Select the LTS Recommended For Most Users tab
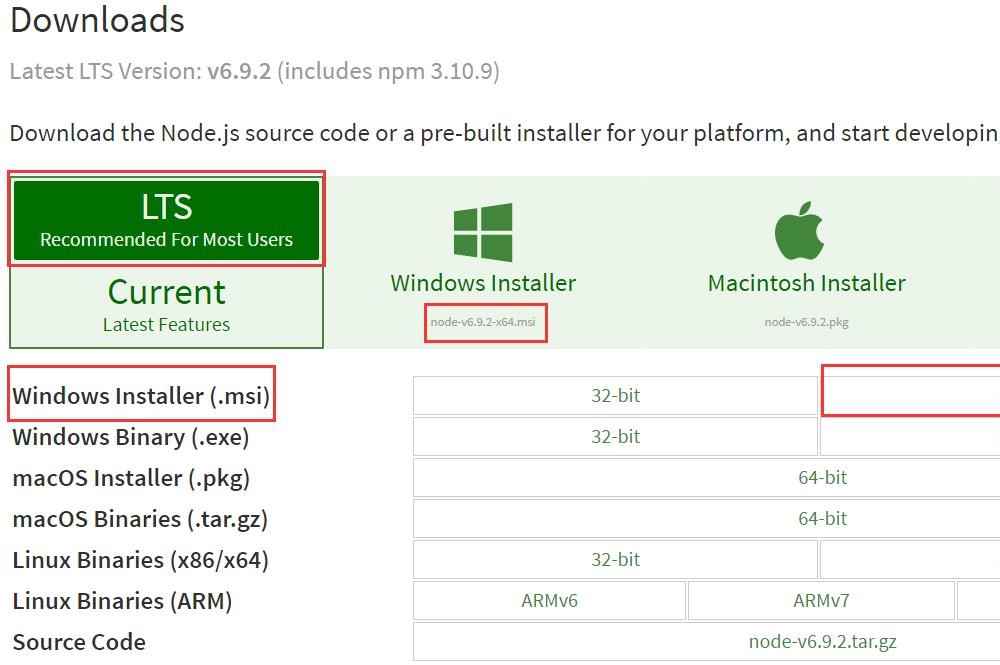Image resolution: width=1000 pixels, height=665 pixels. coord(166,220)
